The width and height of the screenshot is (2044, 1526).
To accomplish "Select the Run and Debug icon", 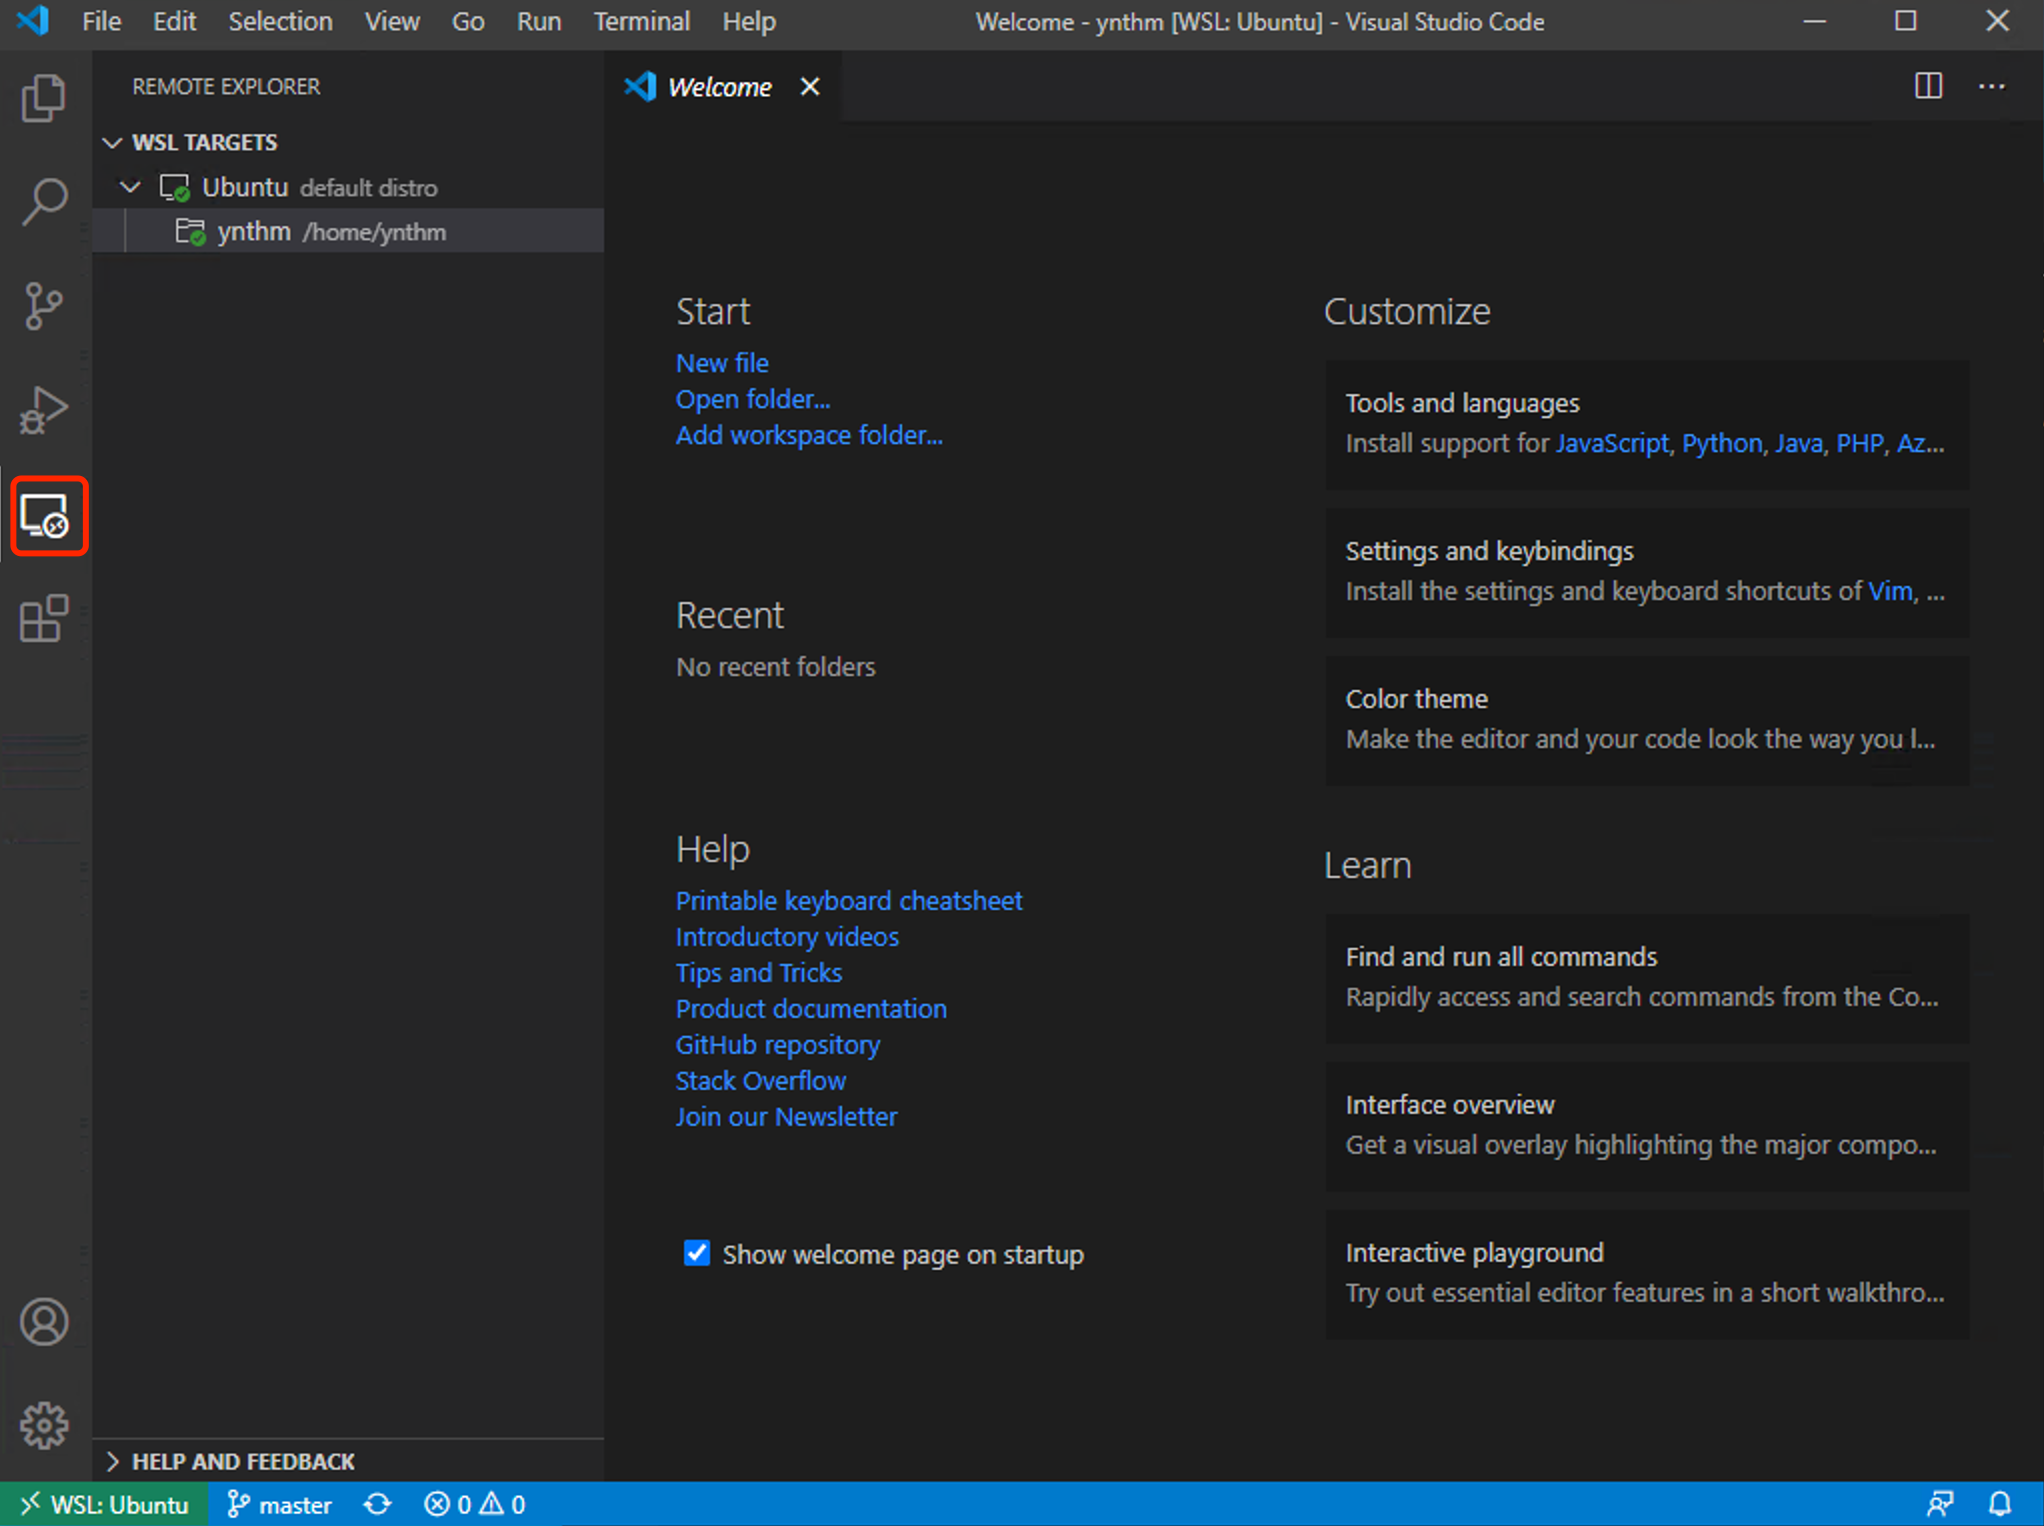I will click(x=44, y=409).
